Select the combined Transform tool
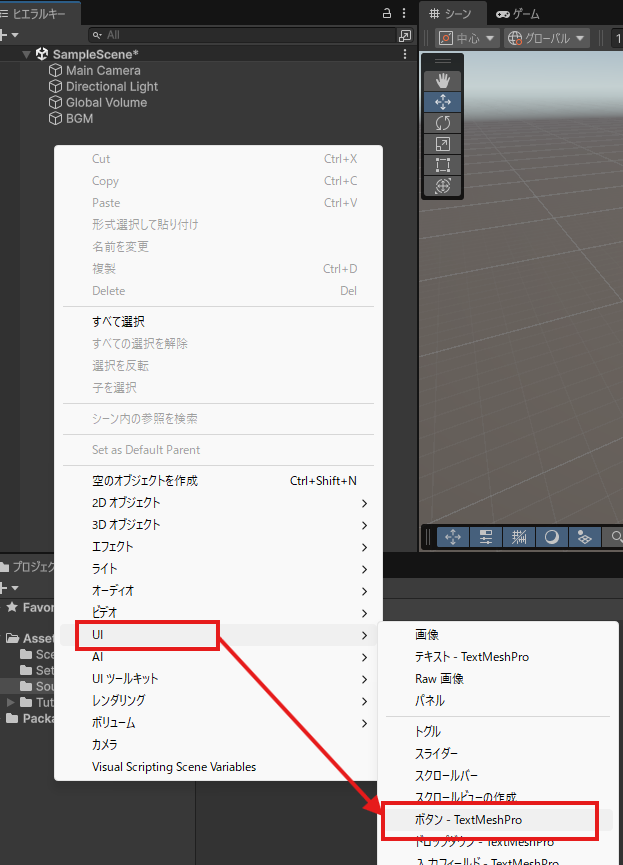Viewport: 623px width, 865px height. [x=443, y=185]
